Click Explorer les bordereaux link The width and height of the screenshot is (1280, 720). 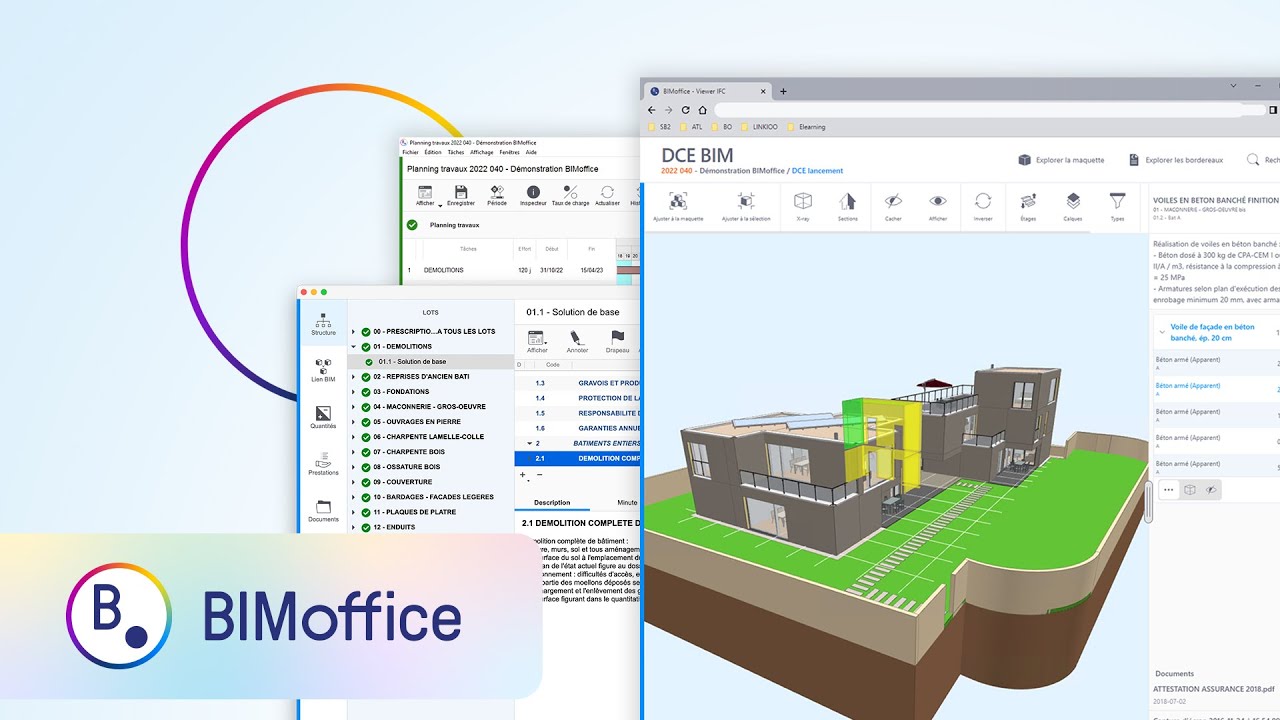tap(1176, 160)
